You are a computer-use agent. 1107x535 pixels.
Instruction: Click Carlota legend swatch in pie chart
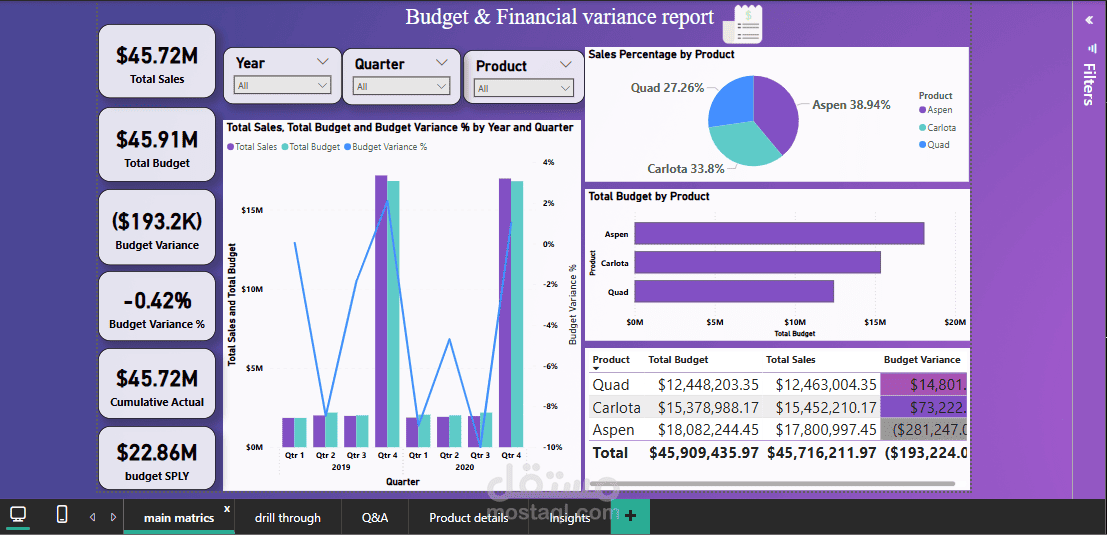click(923, 128)
